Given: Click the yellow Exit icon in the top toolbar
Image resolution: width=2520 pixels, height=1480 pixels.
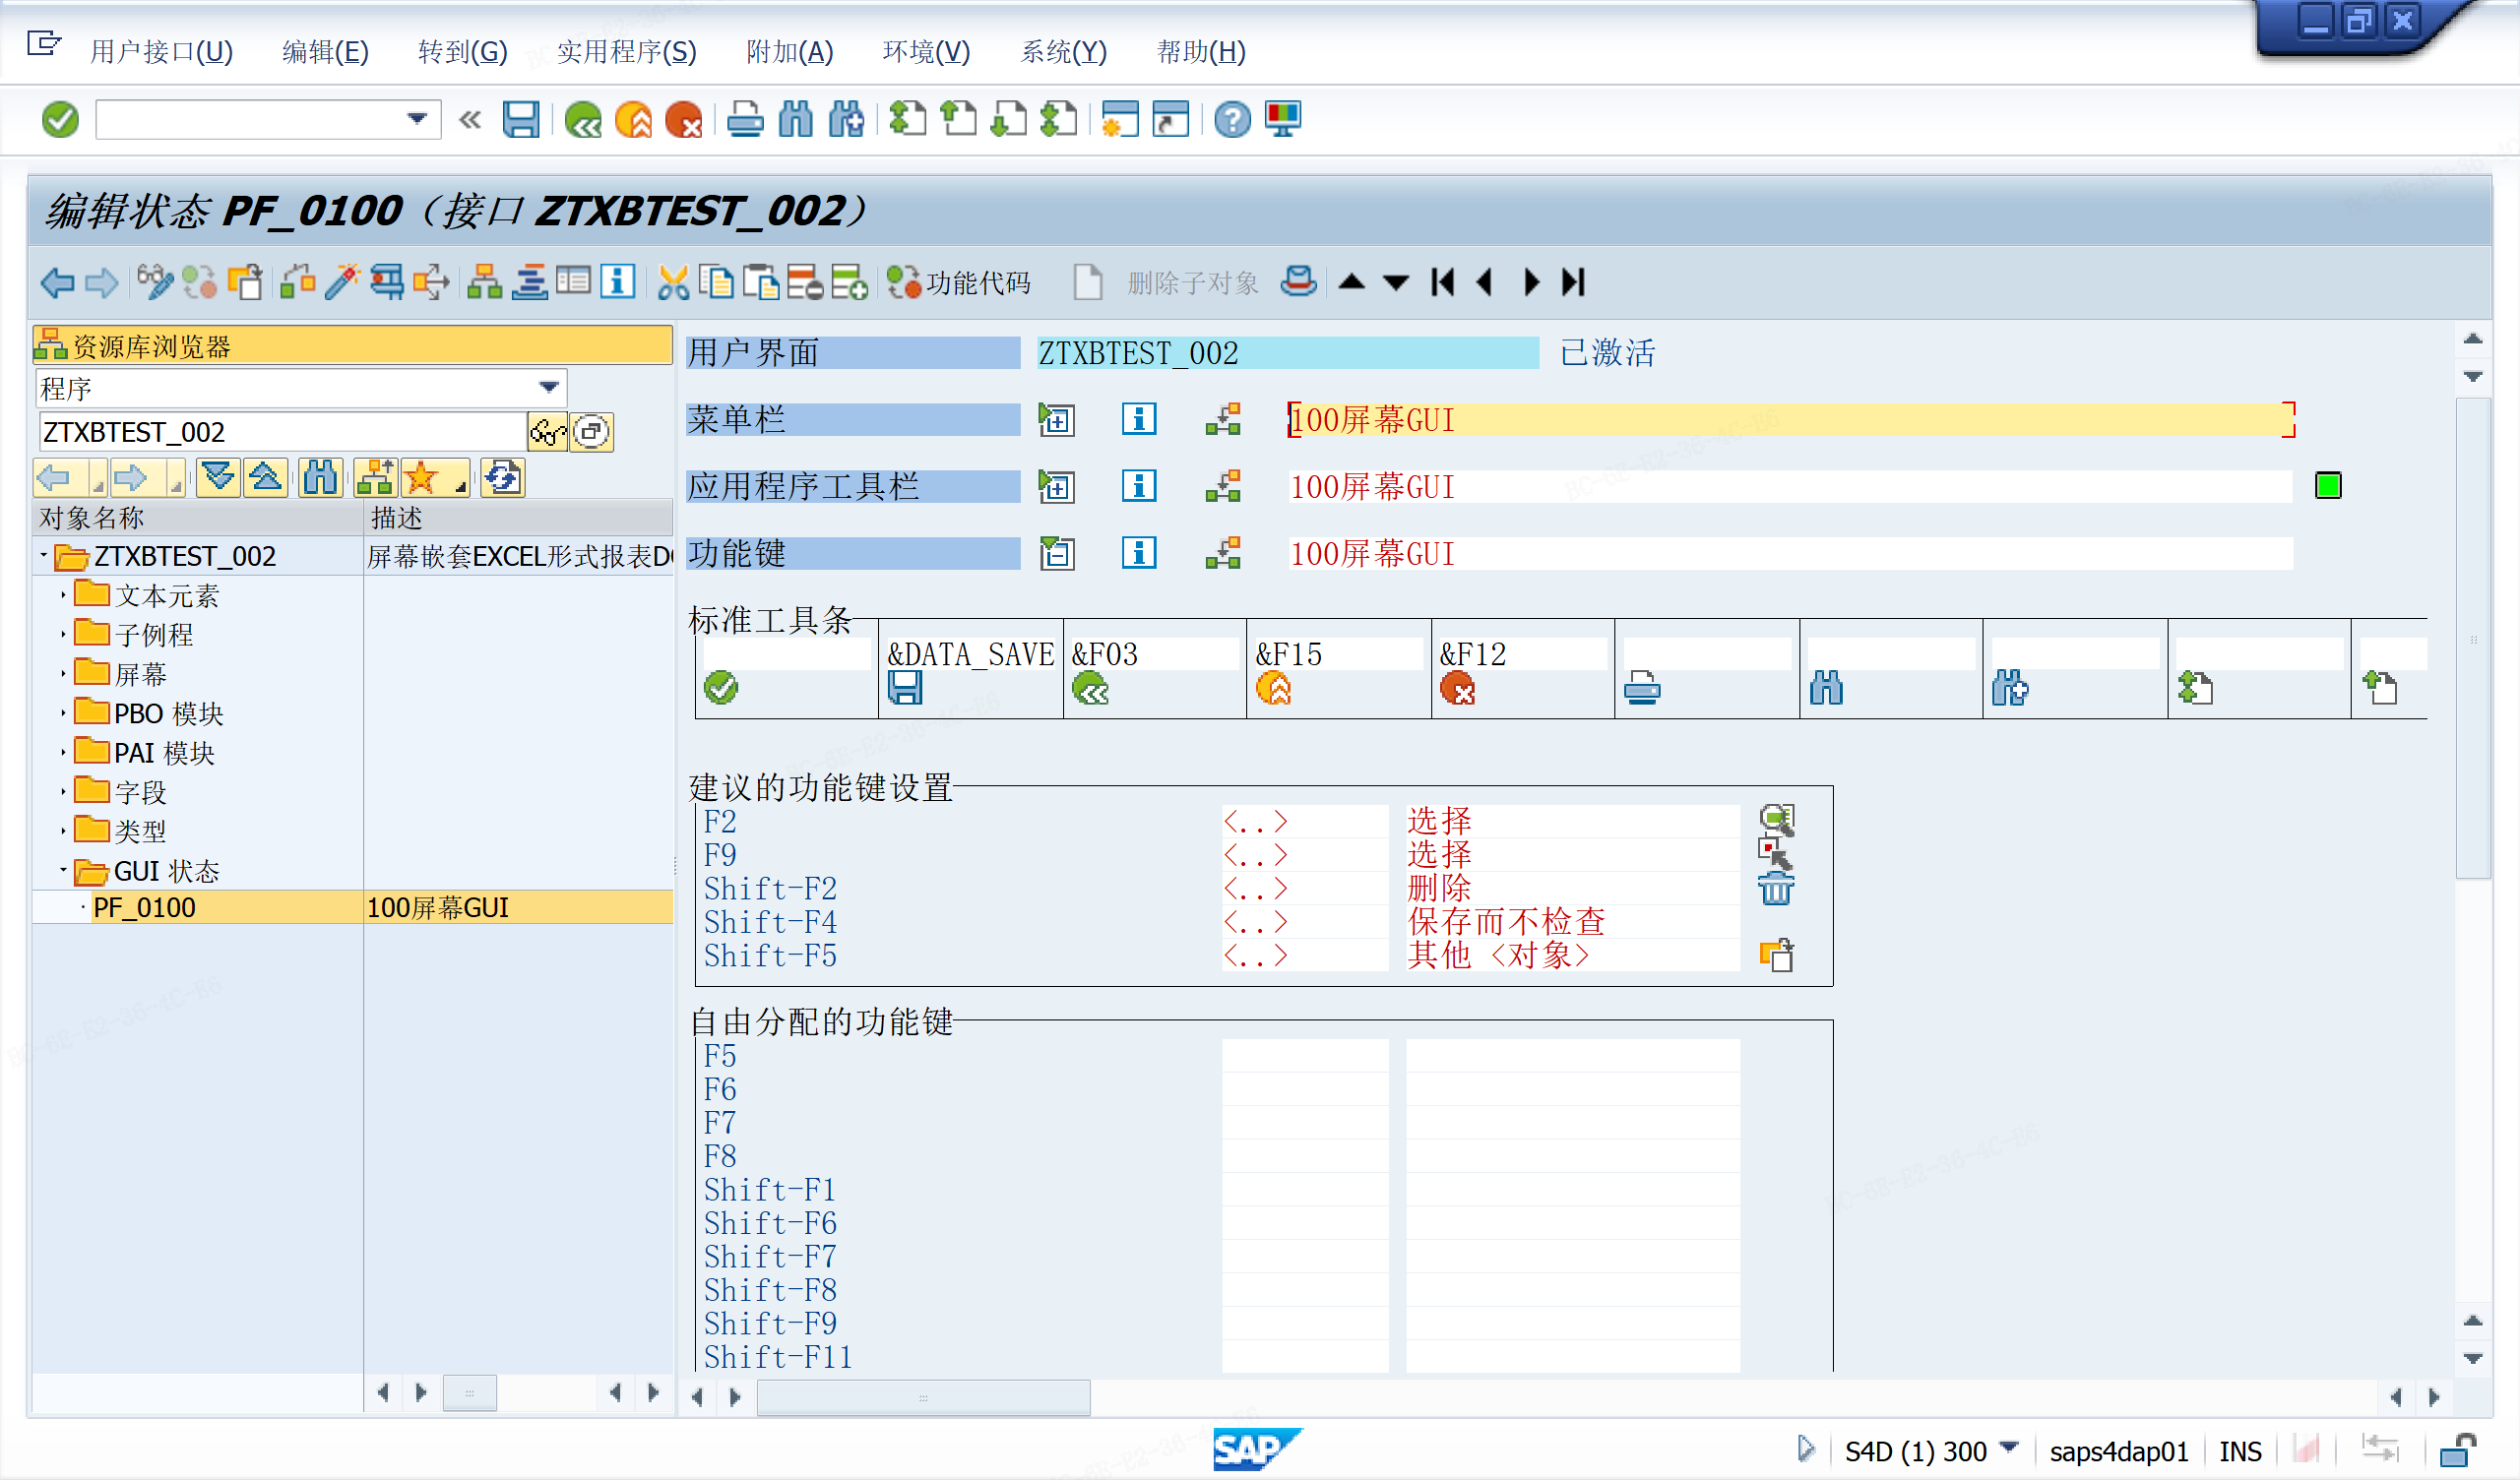Looking at the screenshot, I should click(x=633, y=120).
